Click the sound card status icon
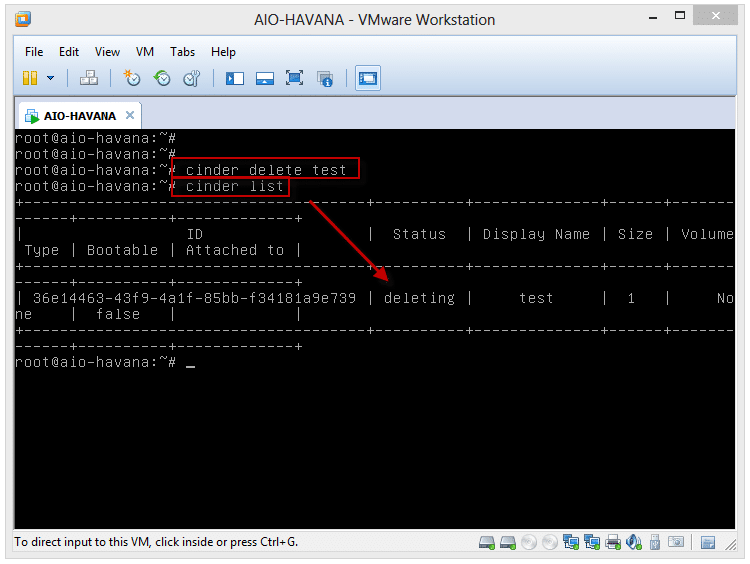Viewport: 750px width, 564px height. click(634, 543)
